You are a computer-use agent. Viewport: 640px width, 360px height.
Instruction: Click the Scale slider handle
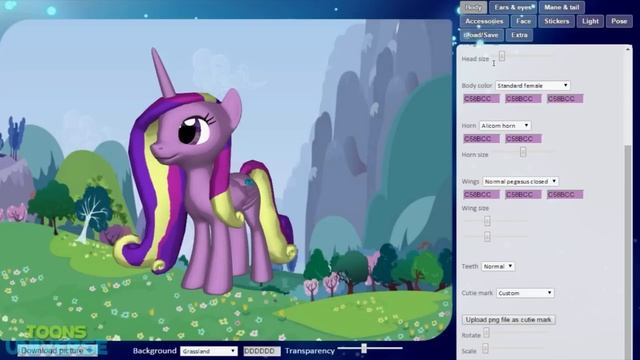tap(485, 349)
